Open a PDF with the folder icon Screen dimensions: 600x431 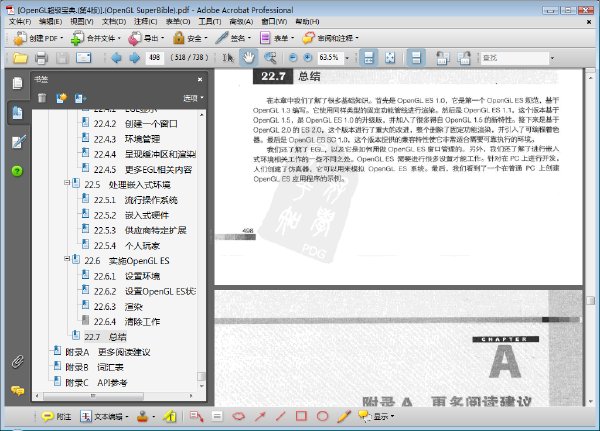pyautogui.click(x=20, y=58)
